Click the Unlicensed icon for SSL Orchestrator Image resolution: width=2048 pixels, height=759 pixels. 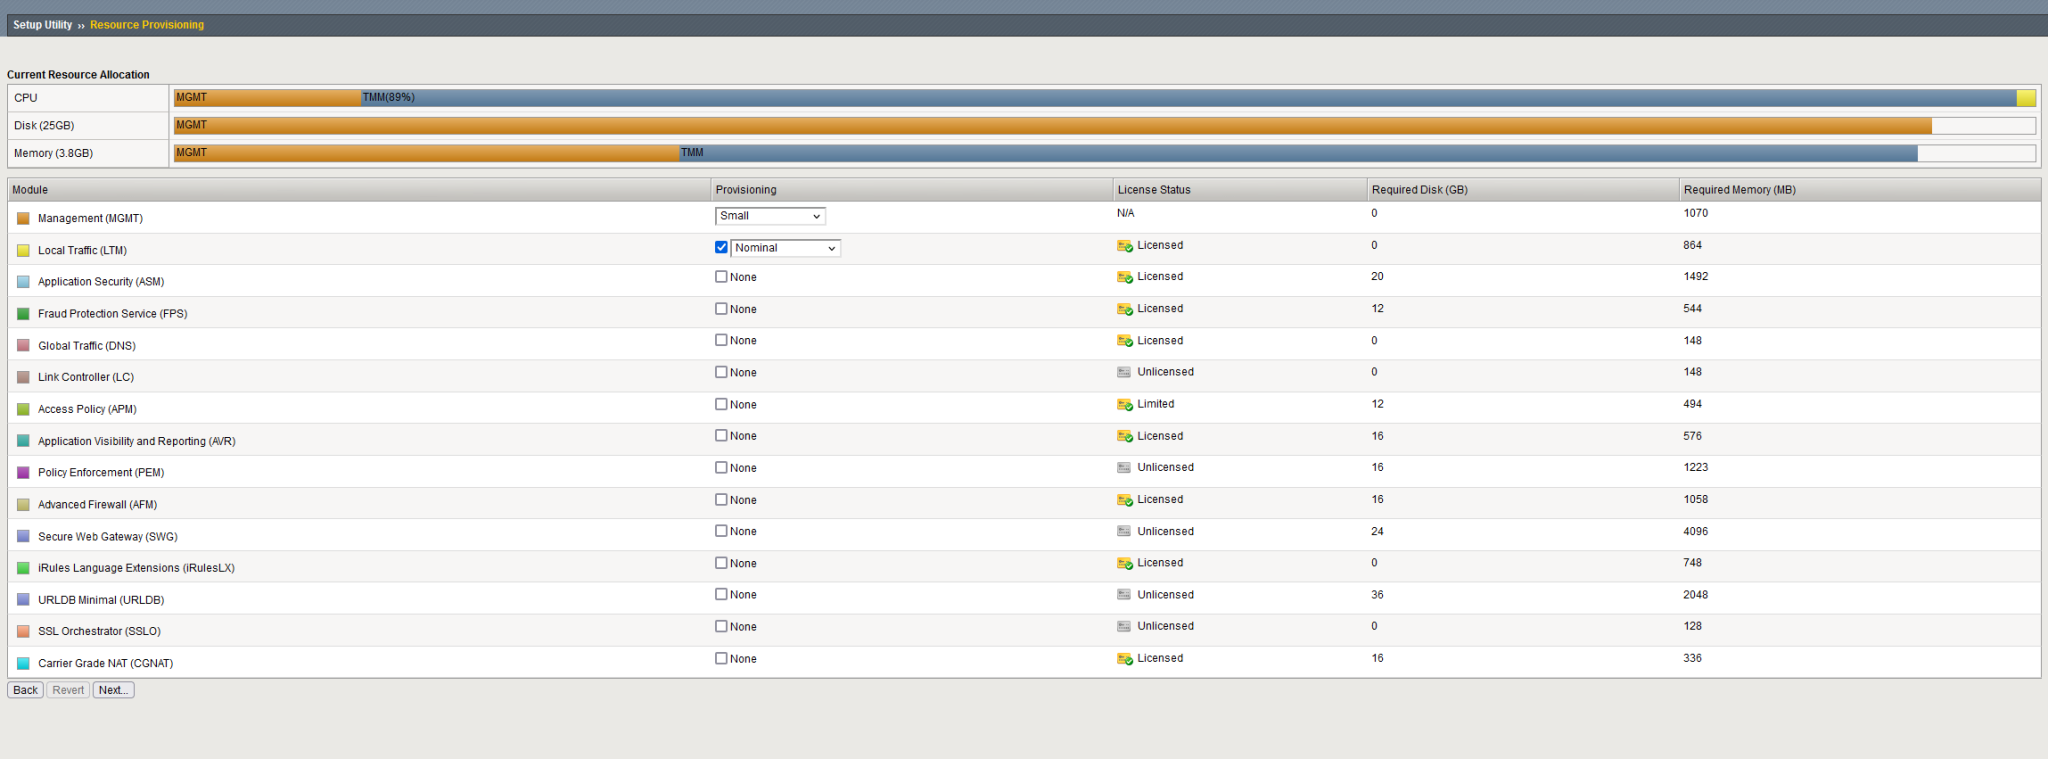1124,626
